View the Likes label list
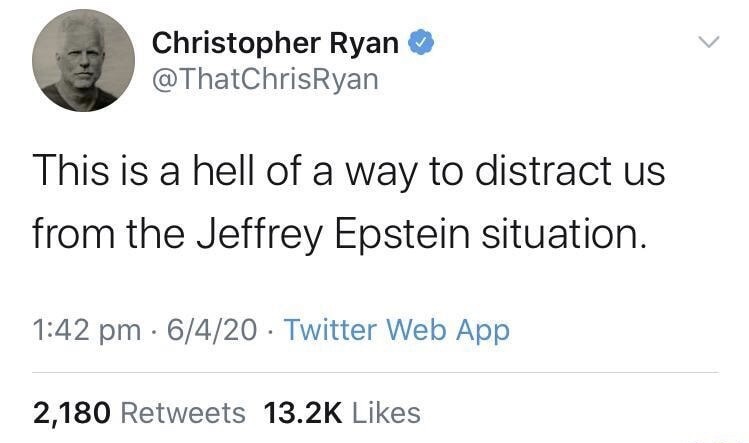This screenshot has width=749, height=443. pyautogui.click(x=386, y=413)
